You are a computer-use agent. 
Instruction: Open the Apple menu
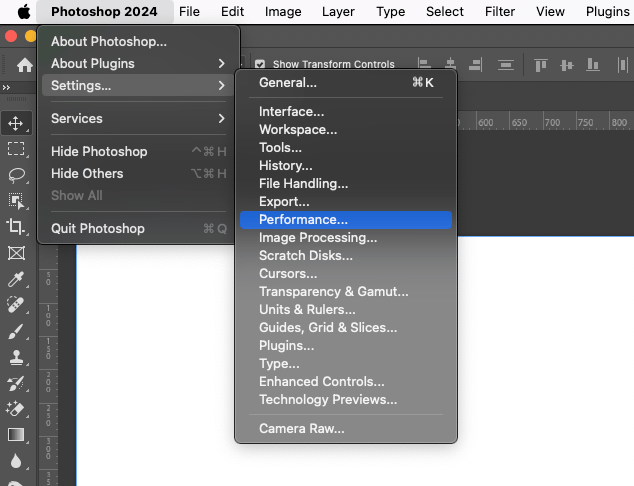[x=24, y=12]
